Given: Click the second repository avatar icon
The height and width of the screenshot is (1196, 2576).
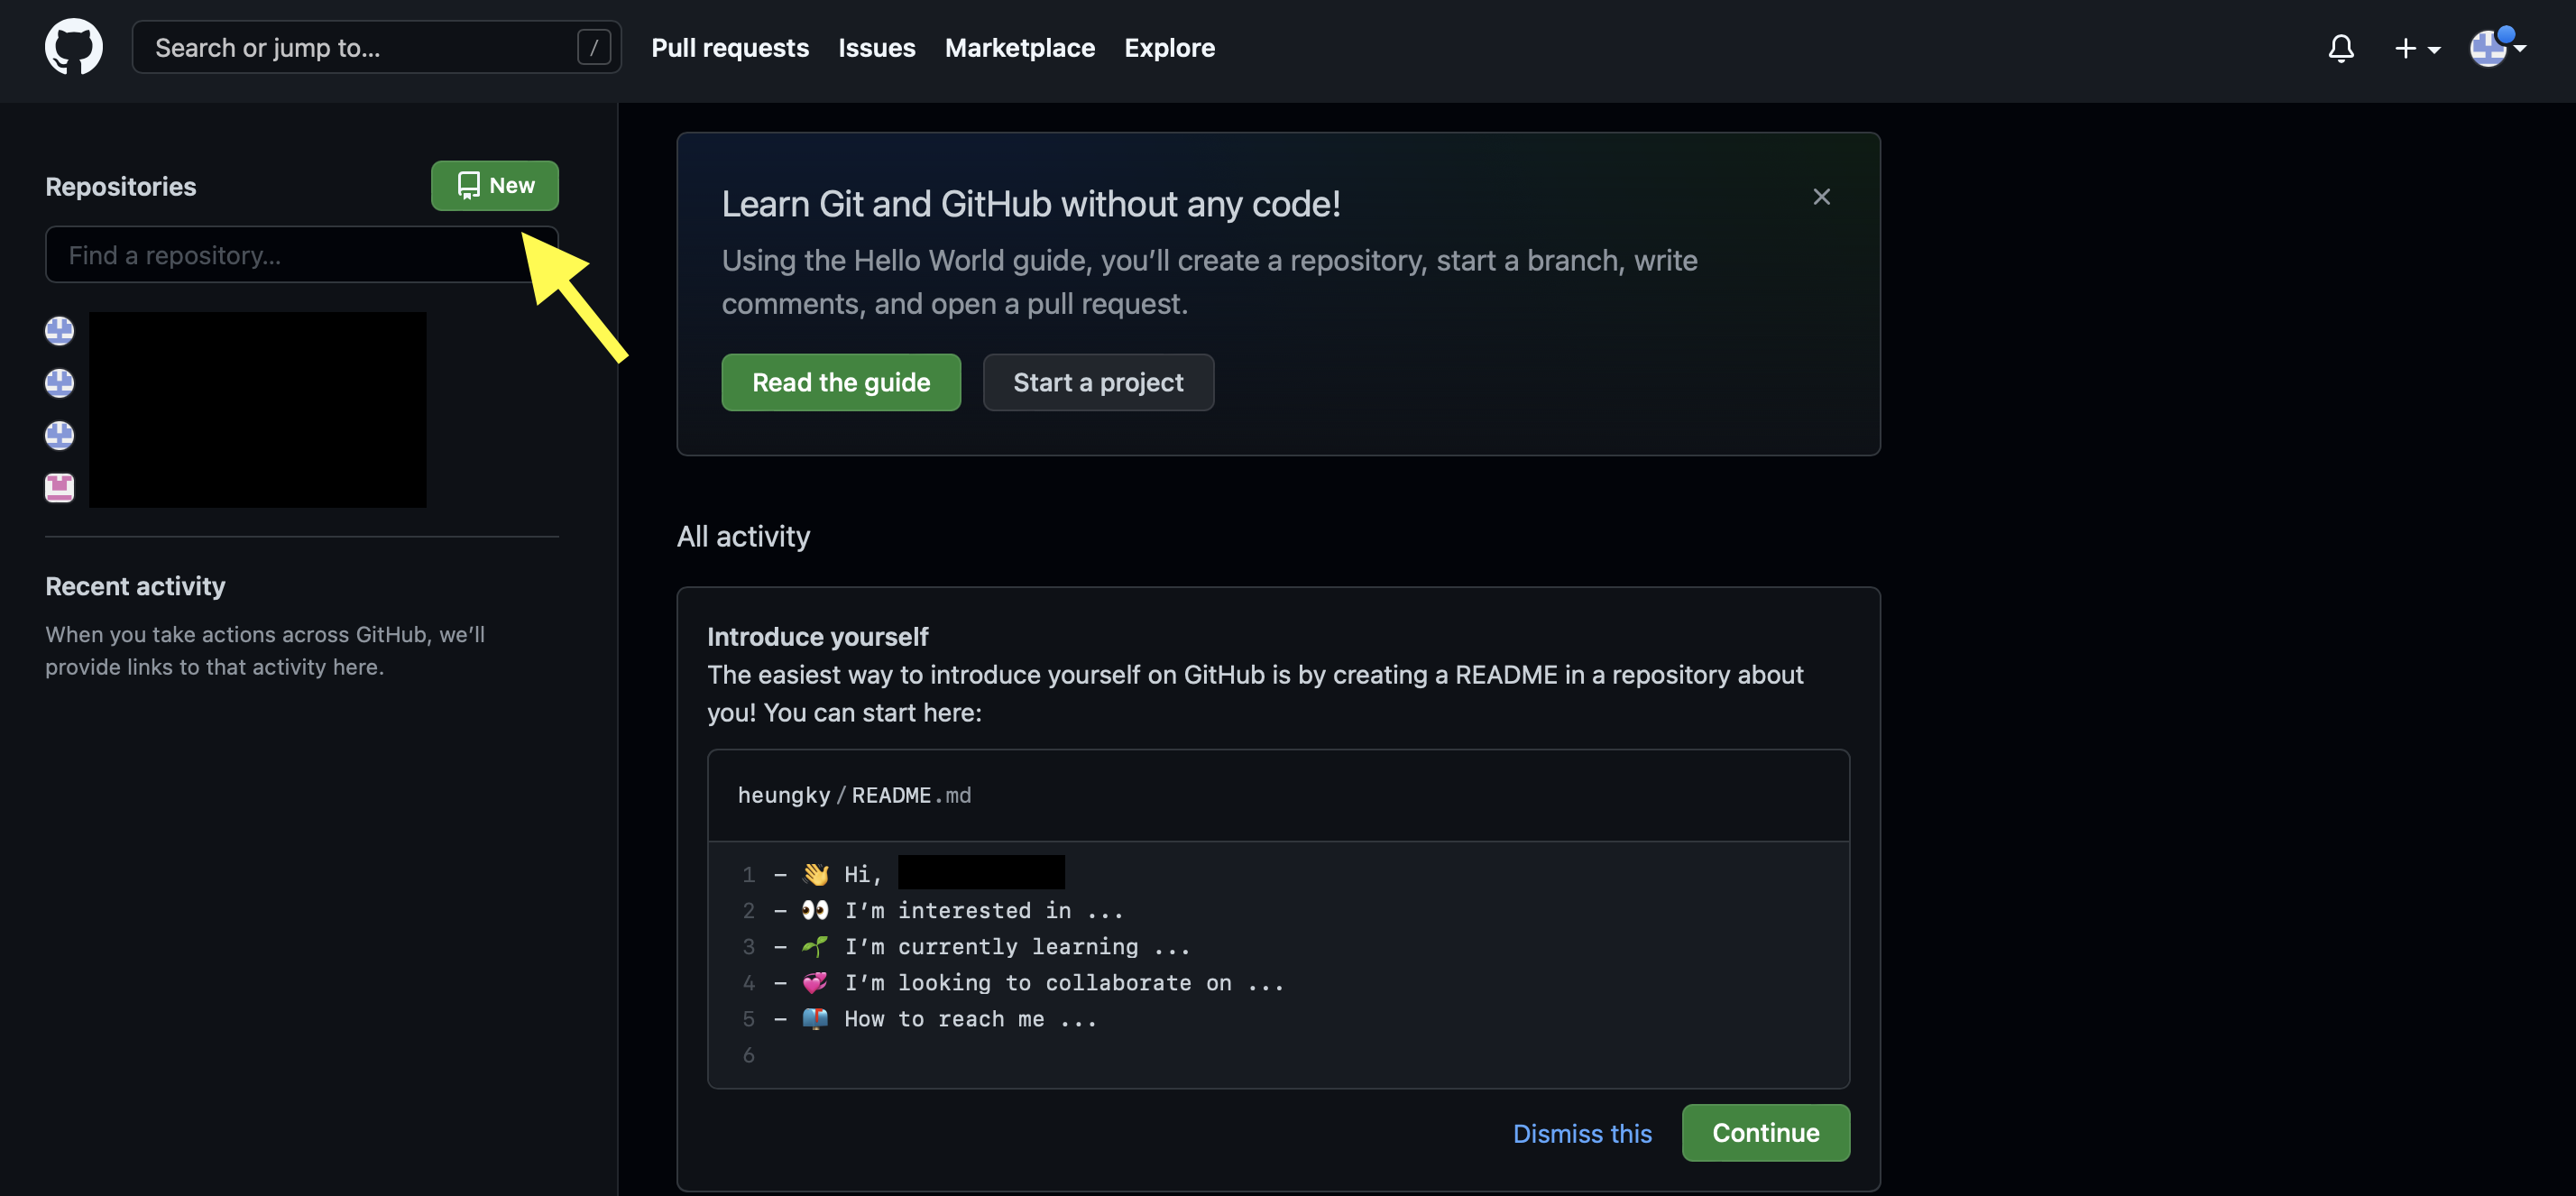Looking at the screenshot, I should (60, 383).
